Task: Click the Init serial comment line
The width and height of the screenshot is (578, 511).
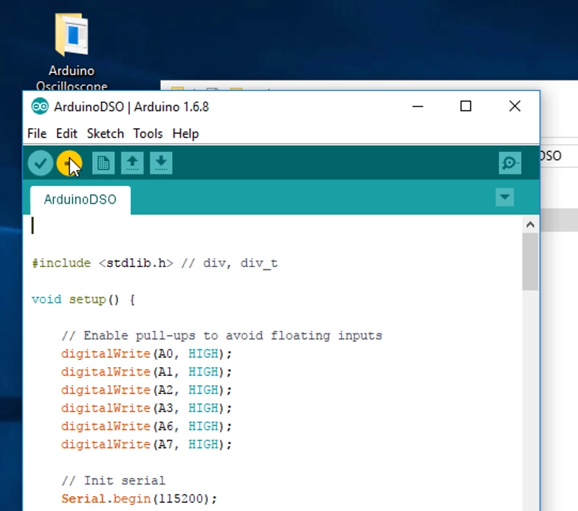Action: pos(114,481)
